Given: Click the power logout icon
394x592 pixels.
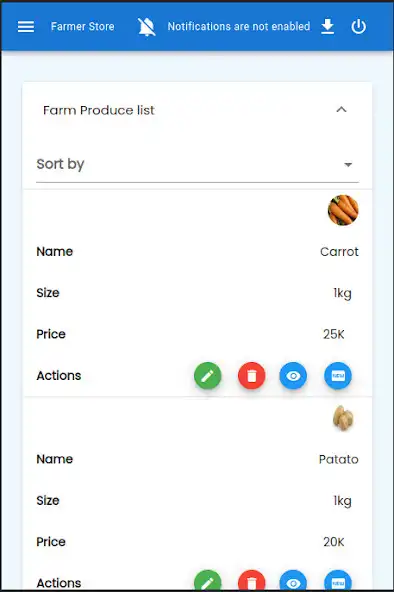Looking at the screenshot, I should click(359, 26).
